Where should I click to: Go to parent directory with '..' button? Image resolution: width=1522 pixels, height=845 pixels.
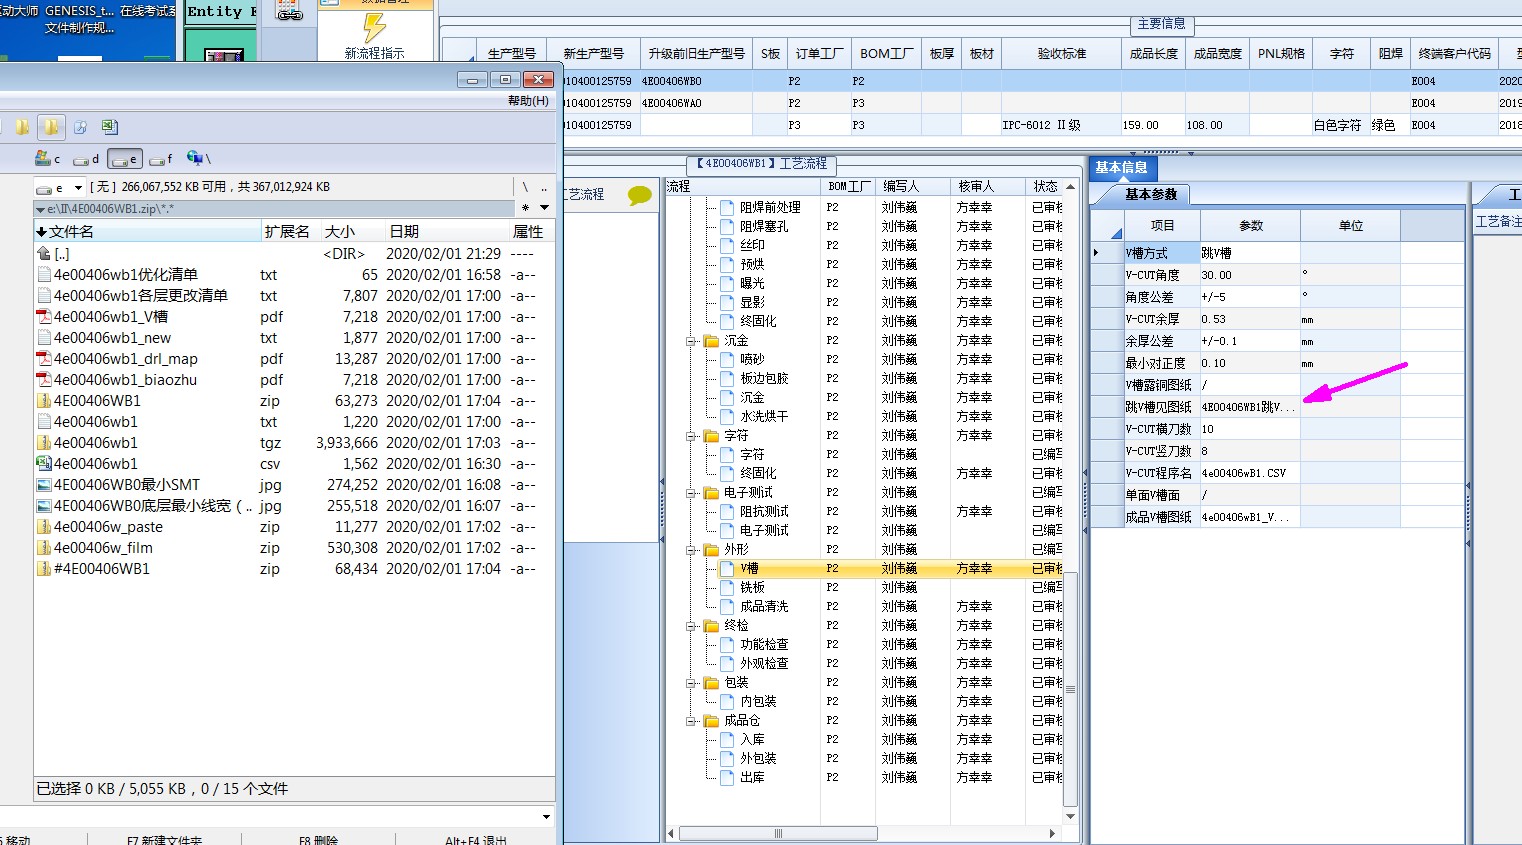[544, 187]
